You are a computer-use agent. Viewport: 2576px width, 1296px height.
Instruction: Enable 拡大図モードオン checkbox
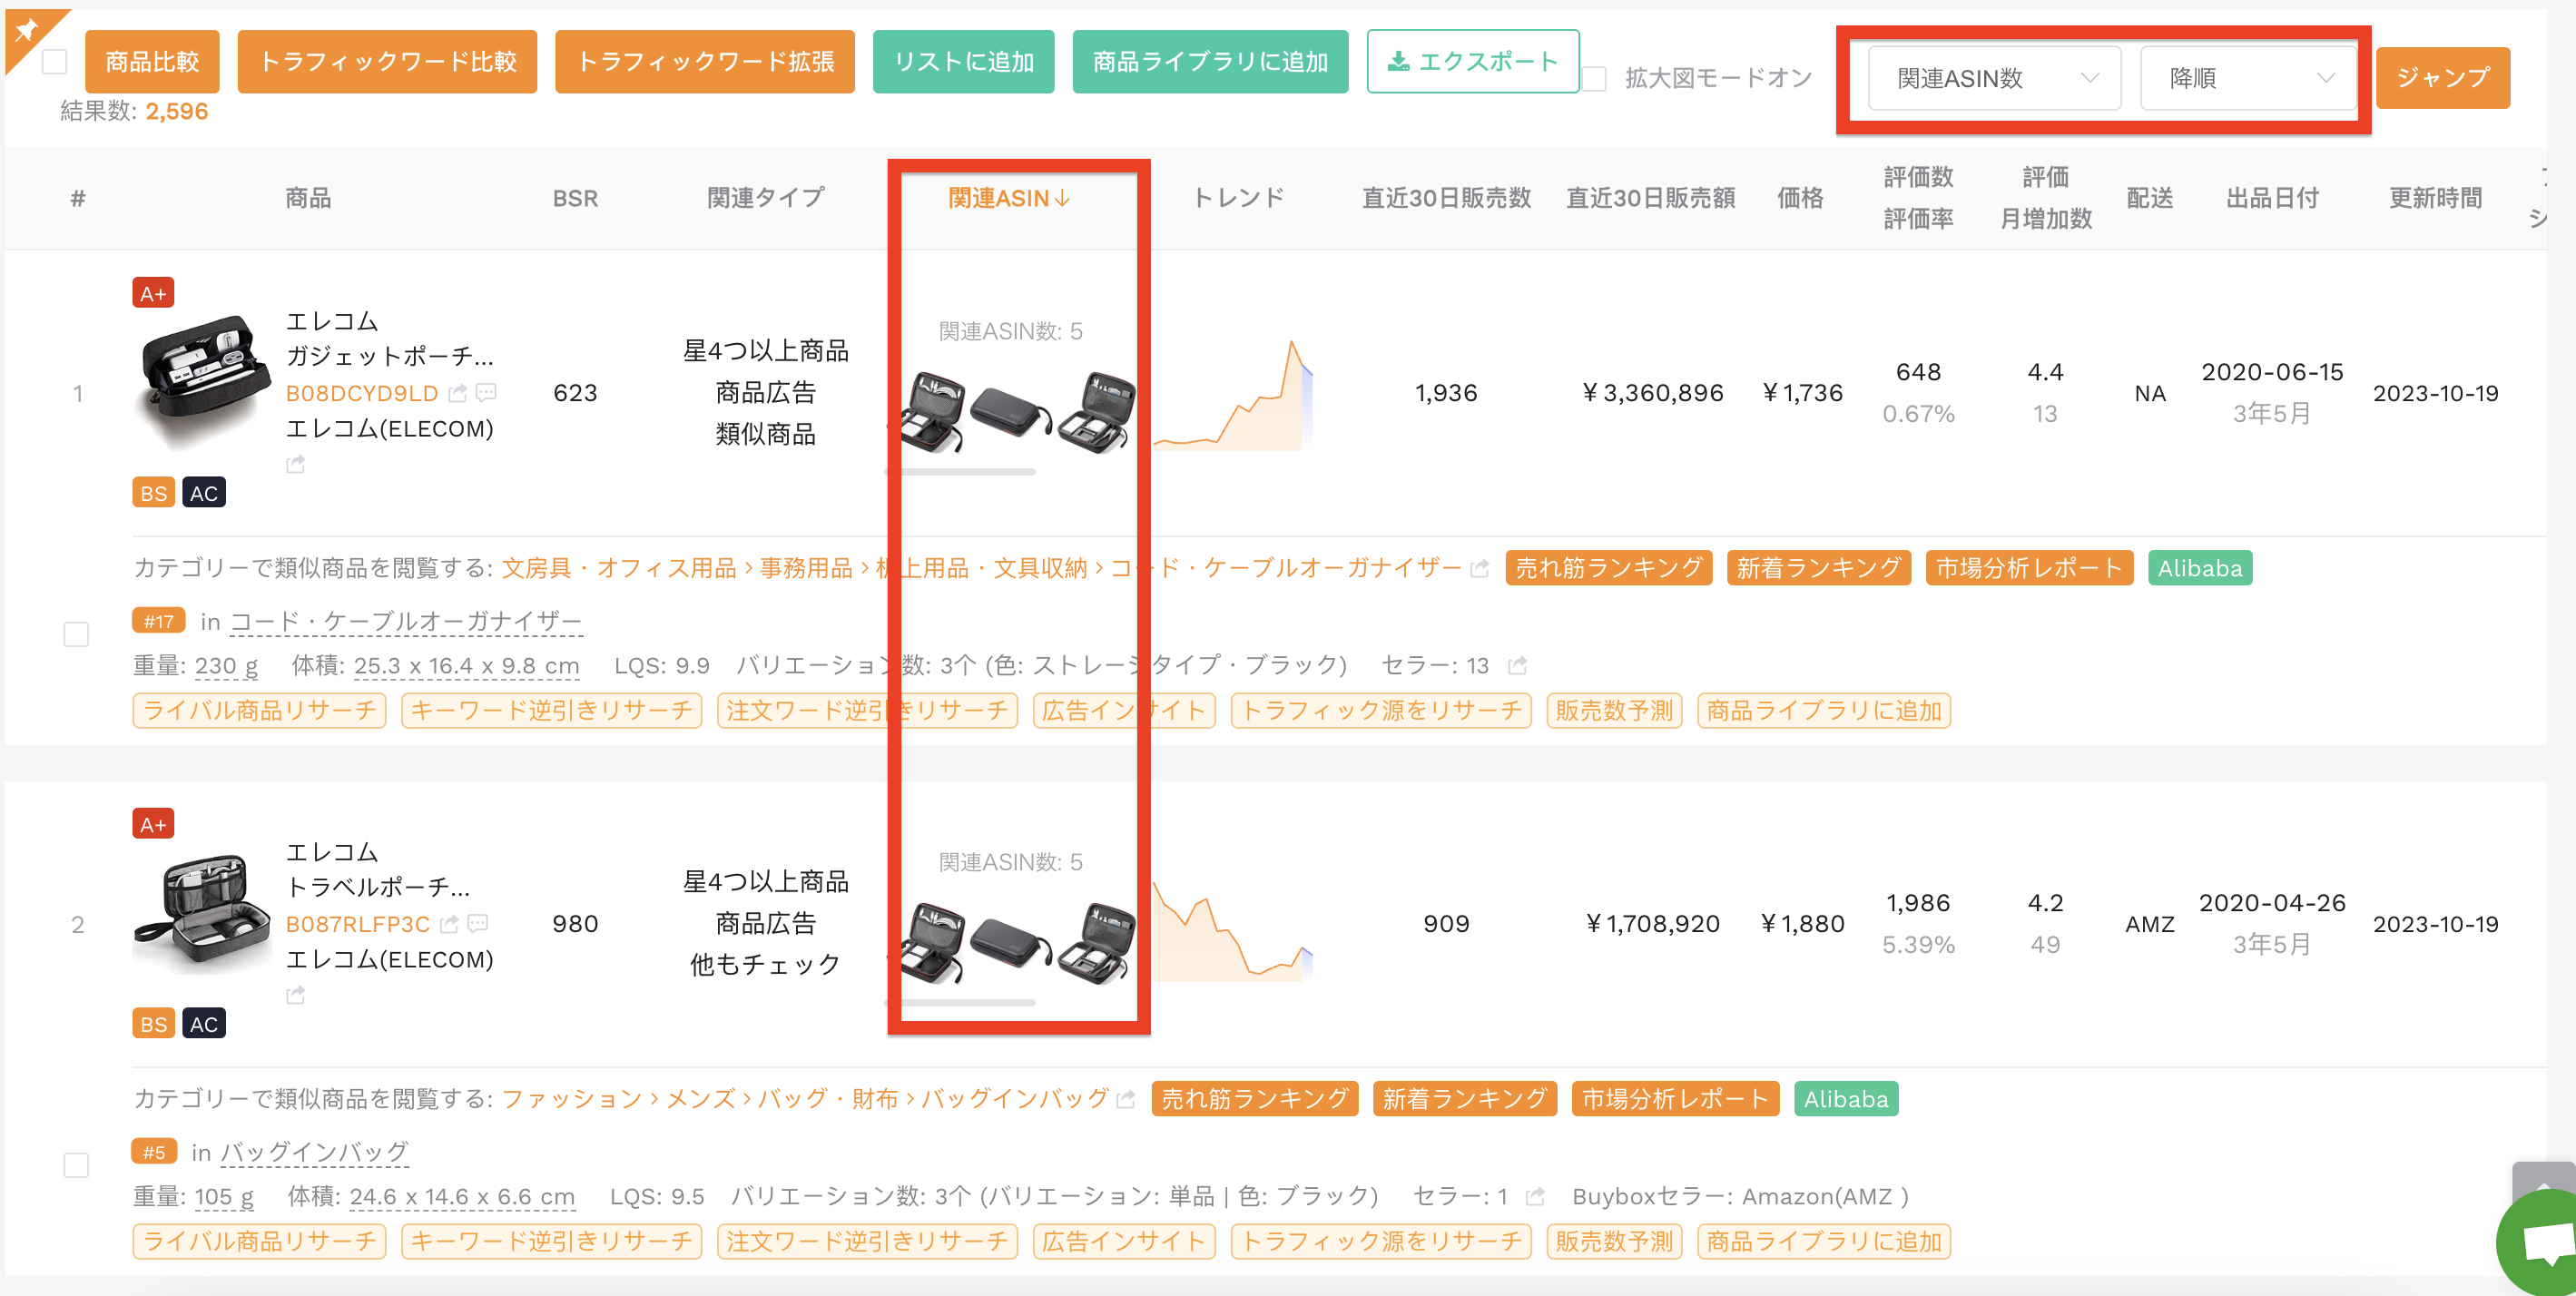(x=1594, y=78)
